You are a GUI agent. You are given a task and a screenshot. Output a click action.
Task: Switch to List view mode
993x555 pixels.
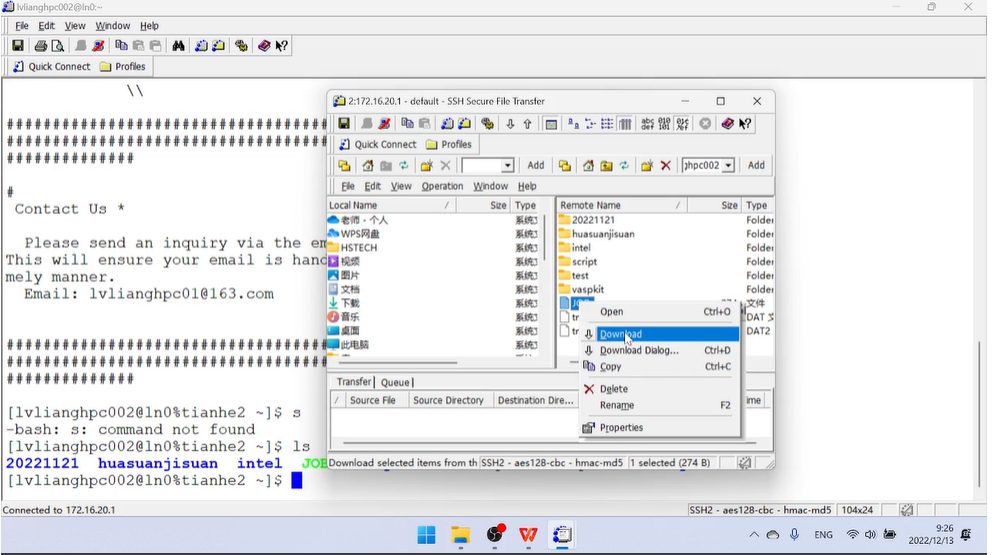pyautogui.click(x=607, y=124)
